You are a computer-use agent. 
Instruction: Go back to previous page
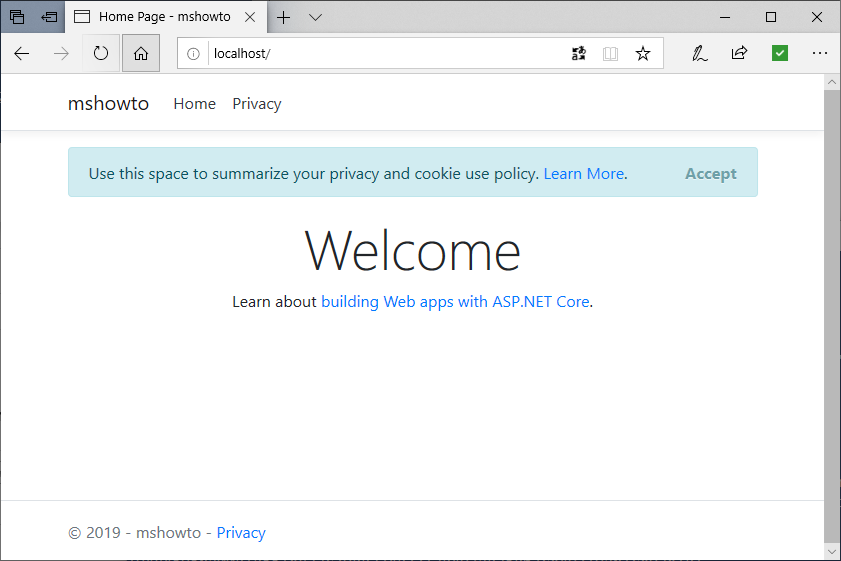coord(22,53)
